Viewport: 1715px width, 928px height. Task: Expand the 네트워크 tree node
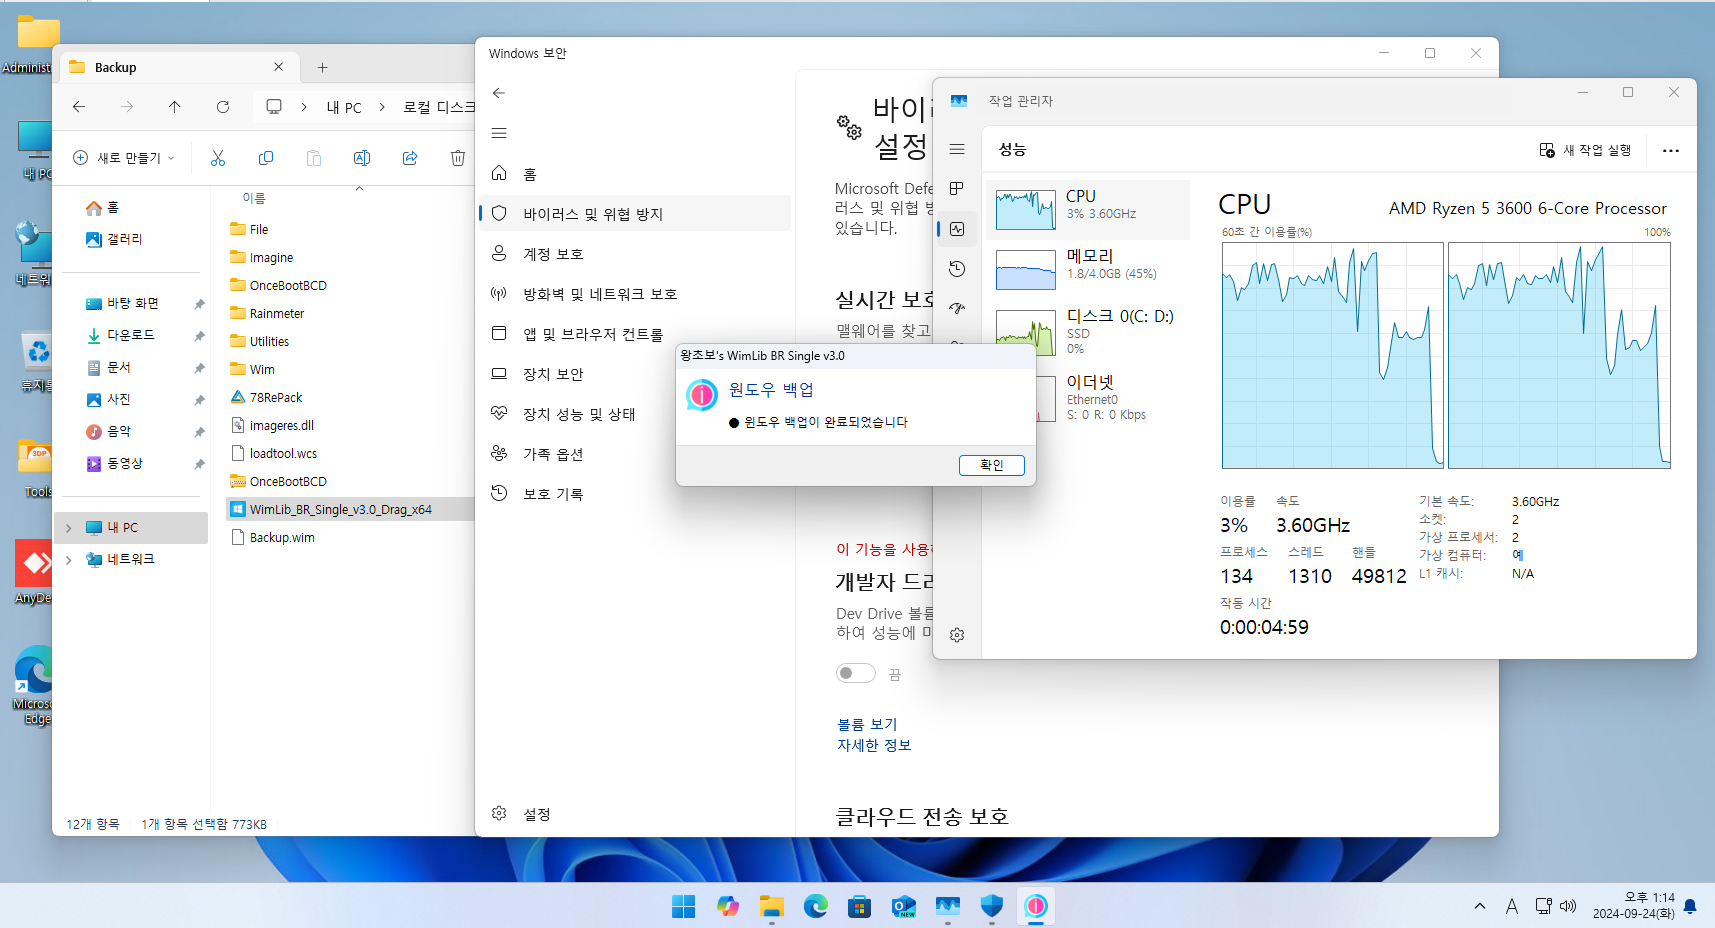tap(68, 559)
